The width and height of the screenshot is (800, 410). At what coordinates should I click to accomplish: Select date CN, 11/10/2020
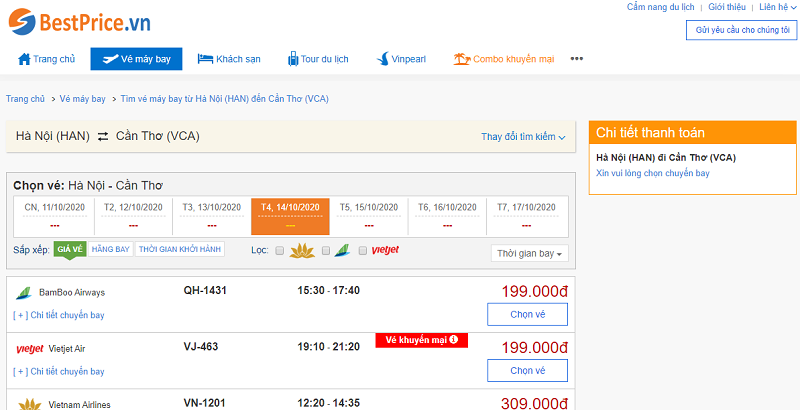click(55, 216)
